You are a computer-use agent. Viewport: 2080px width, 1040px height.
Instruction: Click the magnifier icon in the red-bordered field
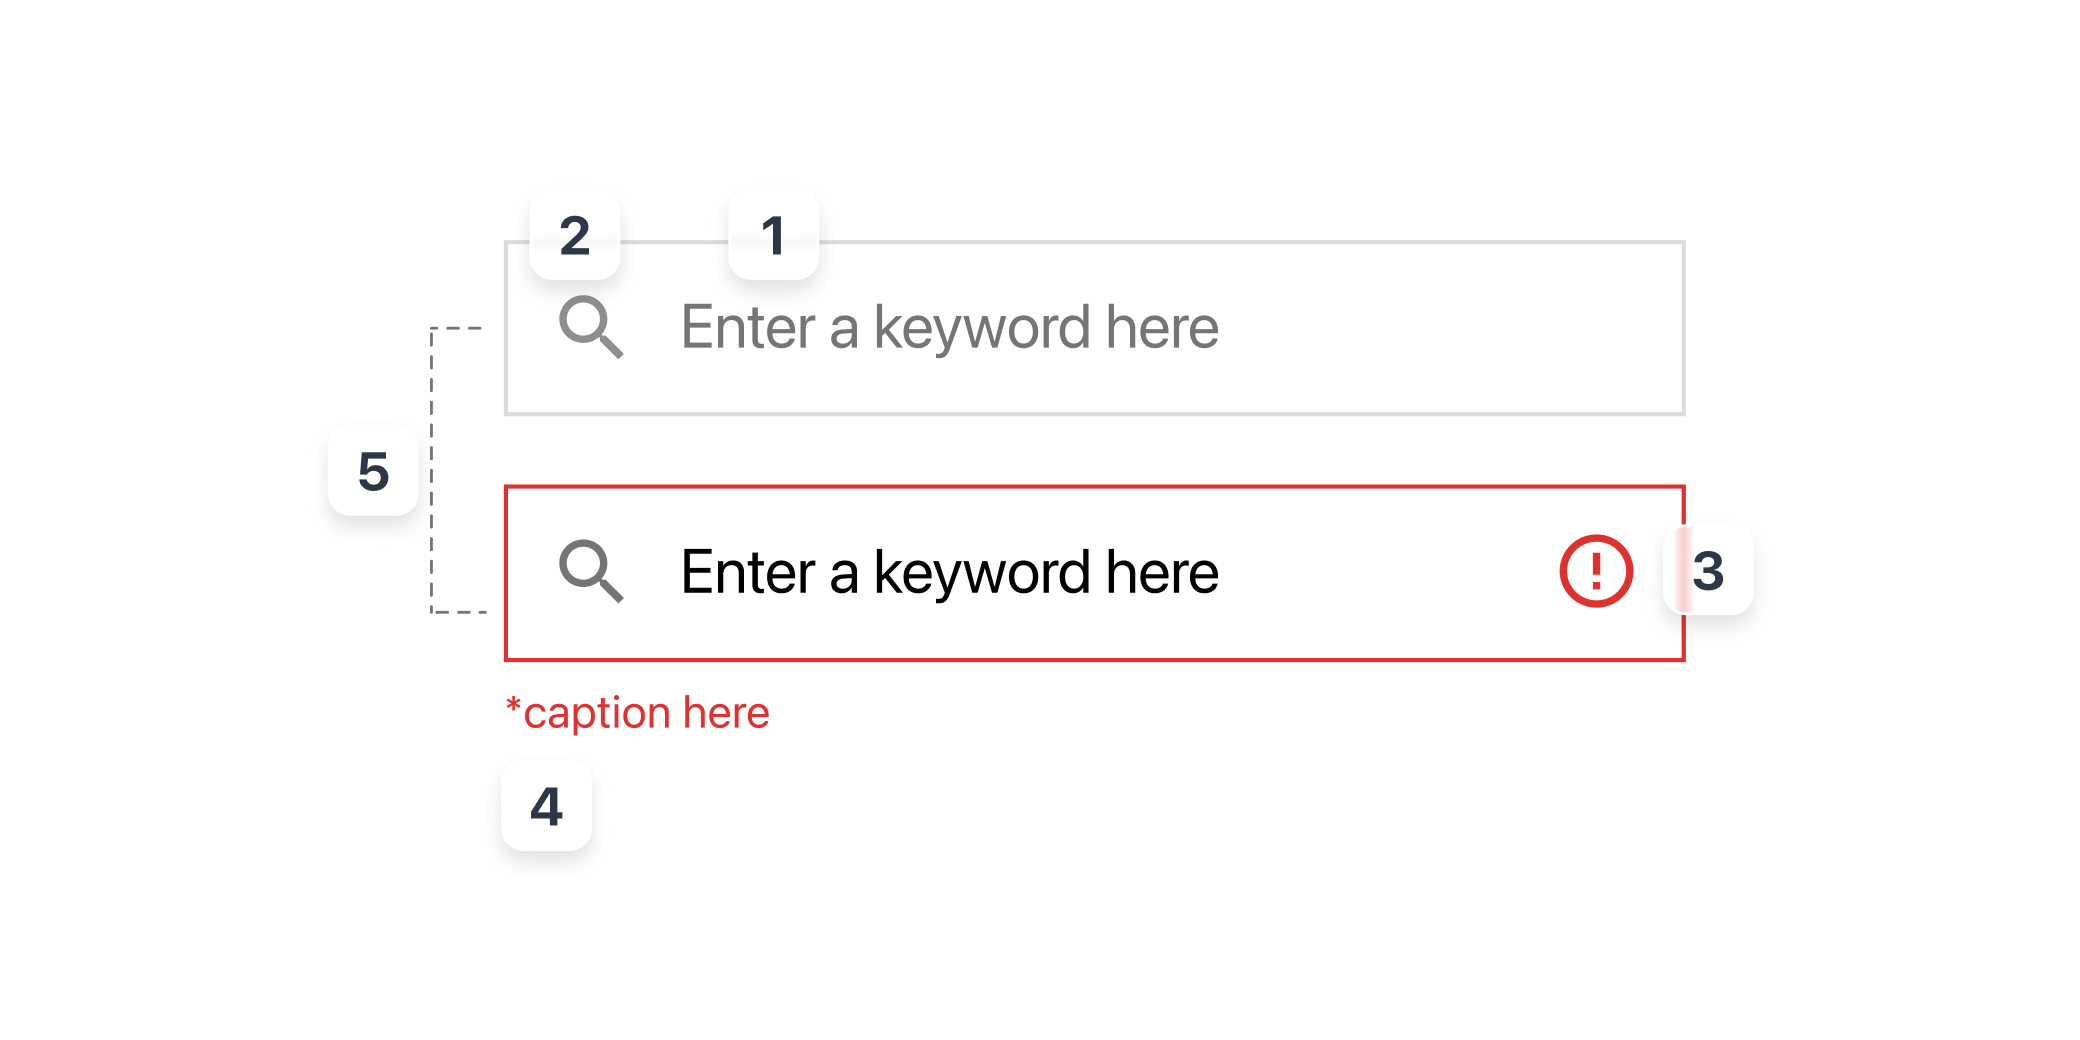coord(590,571)
